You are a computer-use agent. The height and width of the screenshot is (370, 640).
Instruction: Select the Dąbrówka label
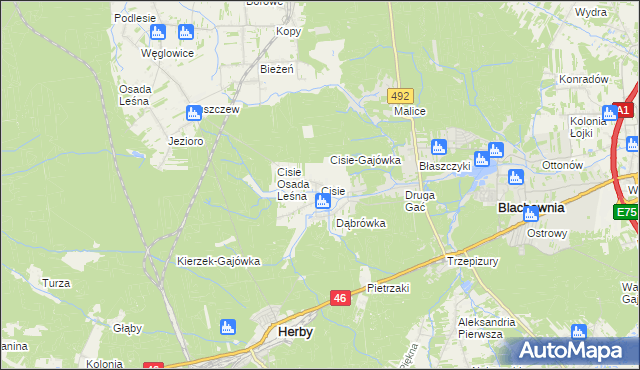tap(361, 224)
